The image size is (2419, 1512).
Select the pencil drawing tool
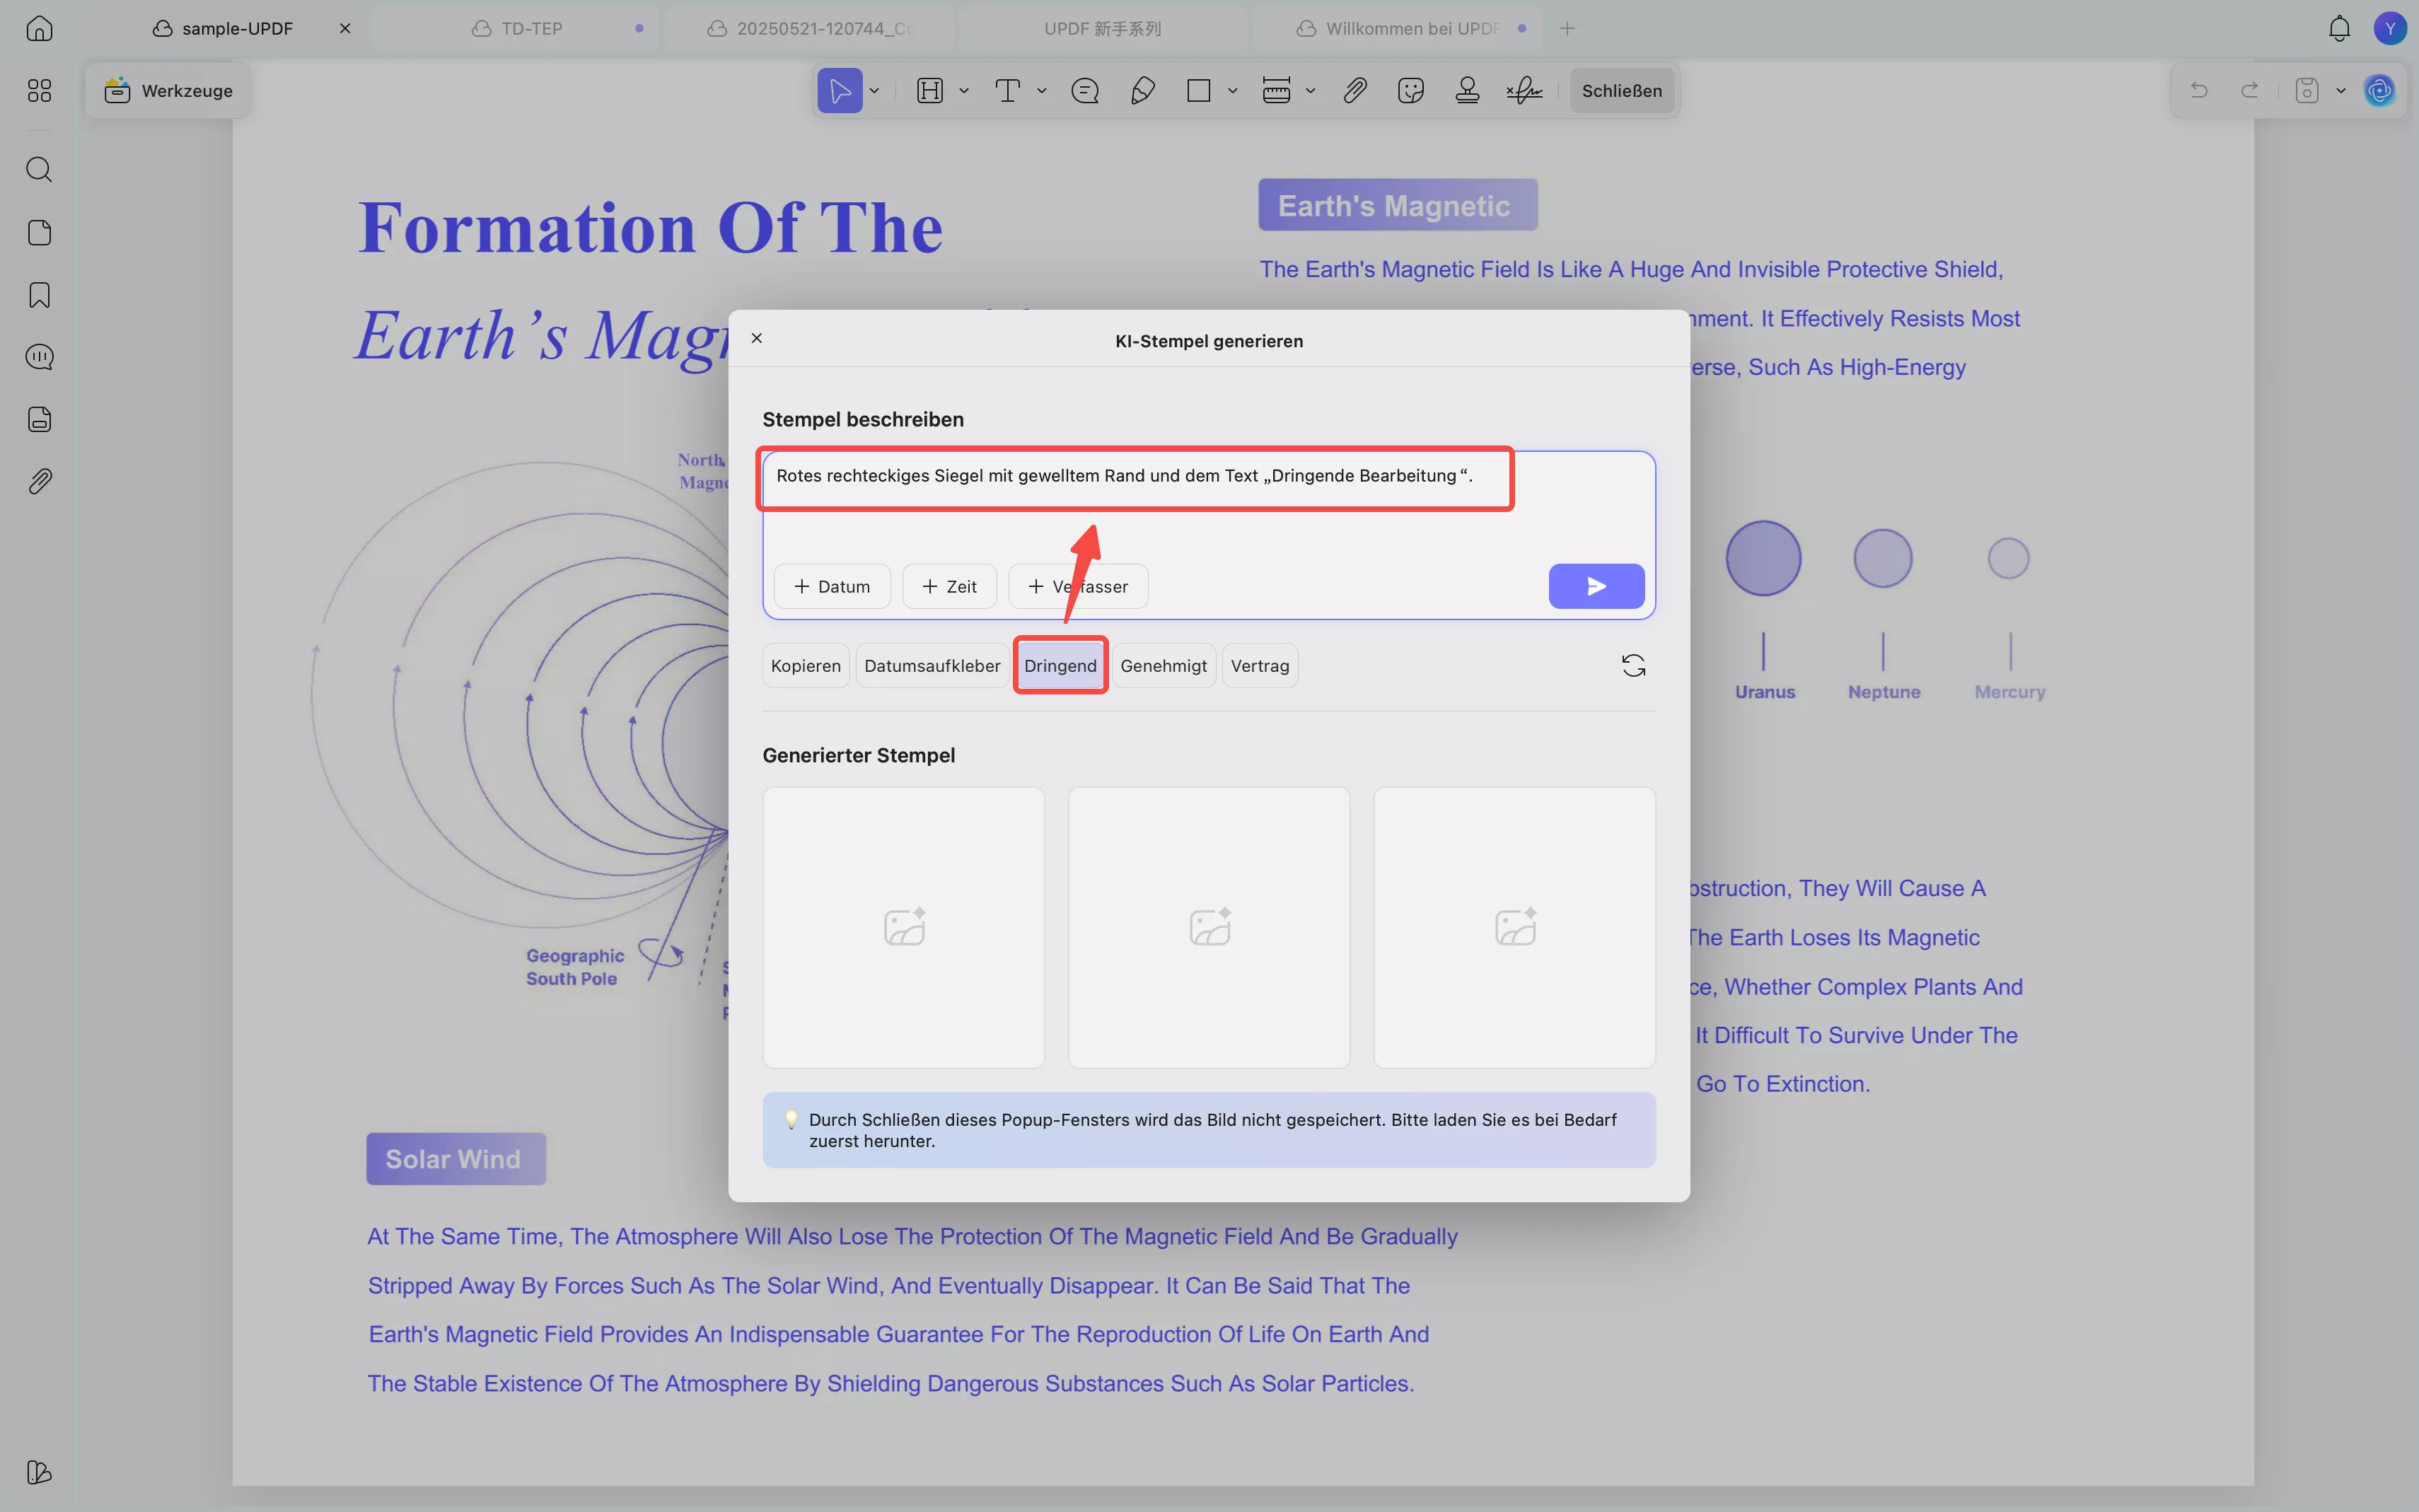tap(1142, 91)
